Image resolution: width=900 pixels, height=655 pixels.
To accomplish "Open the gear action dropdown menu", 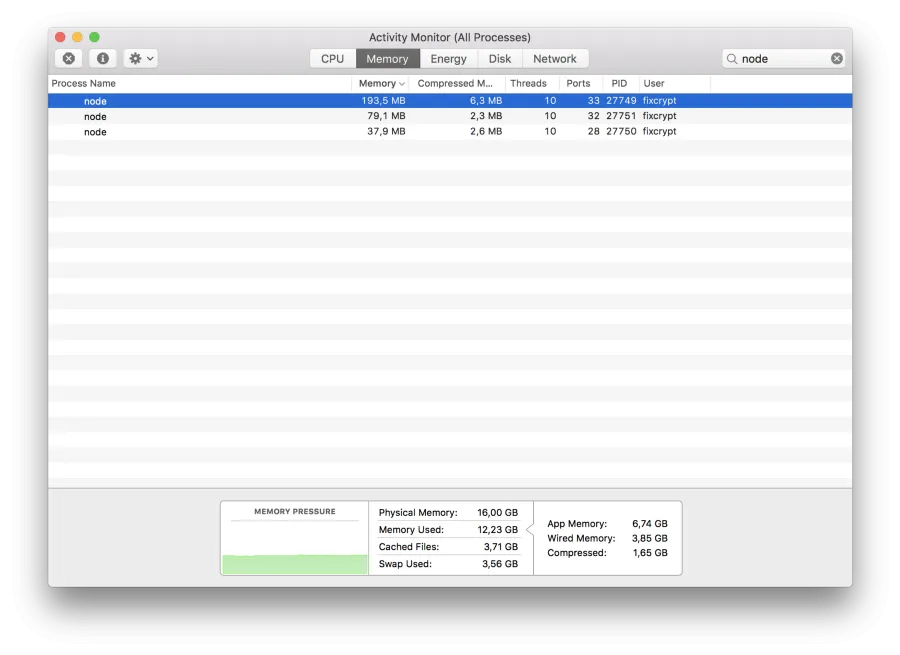I will pos(141,59).
